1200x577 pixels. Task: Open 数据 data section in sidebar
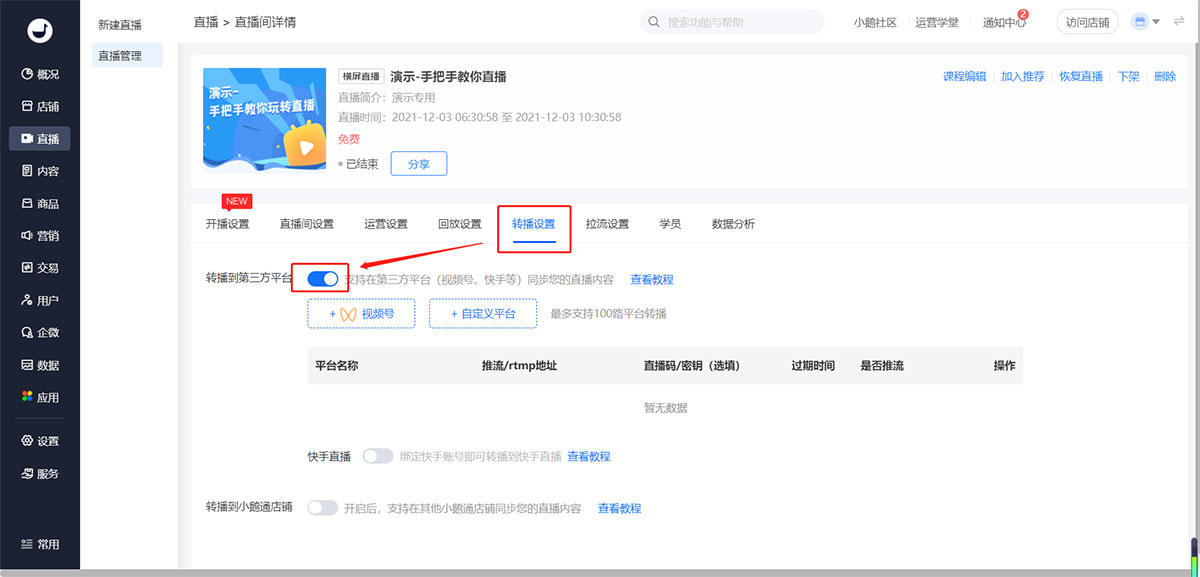point(40,366)
